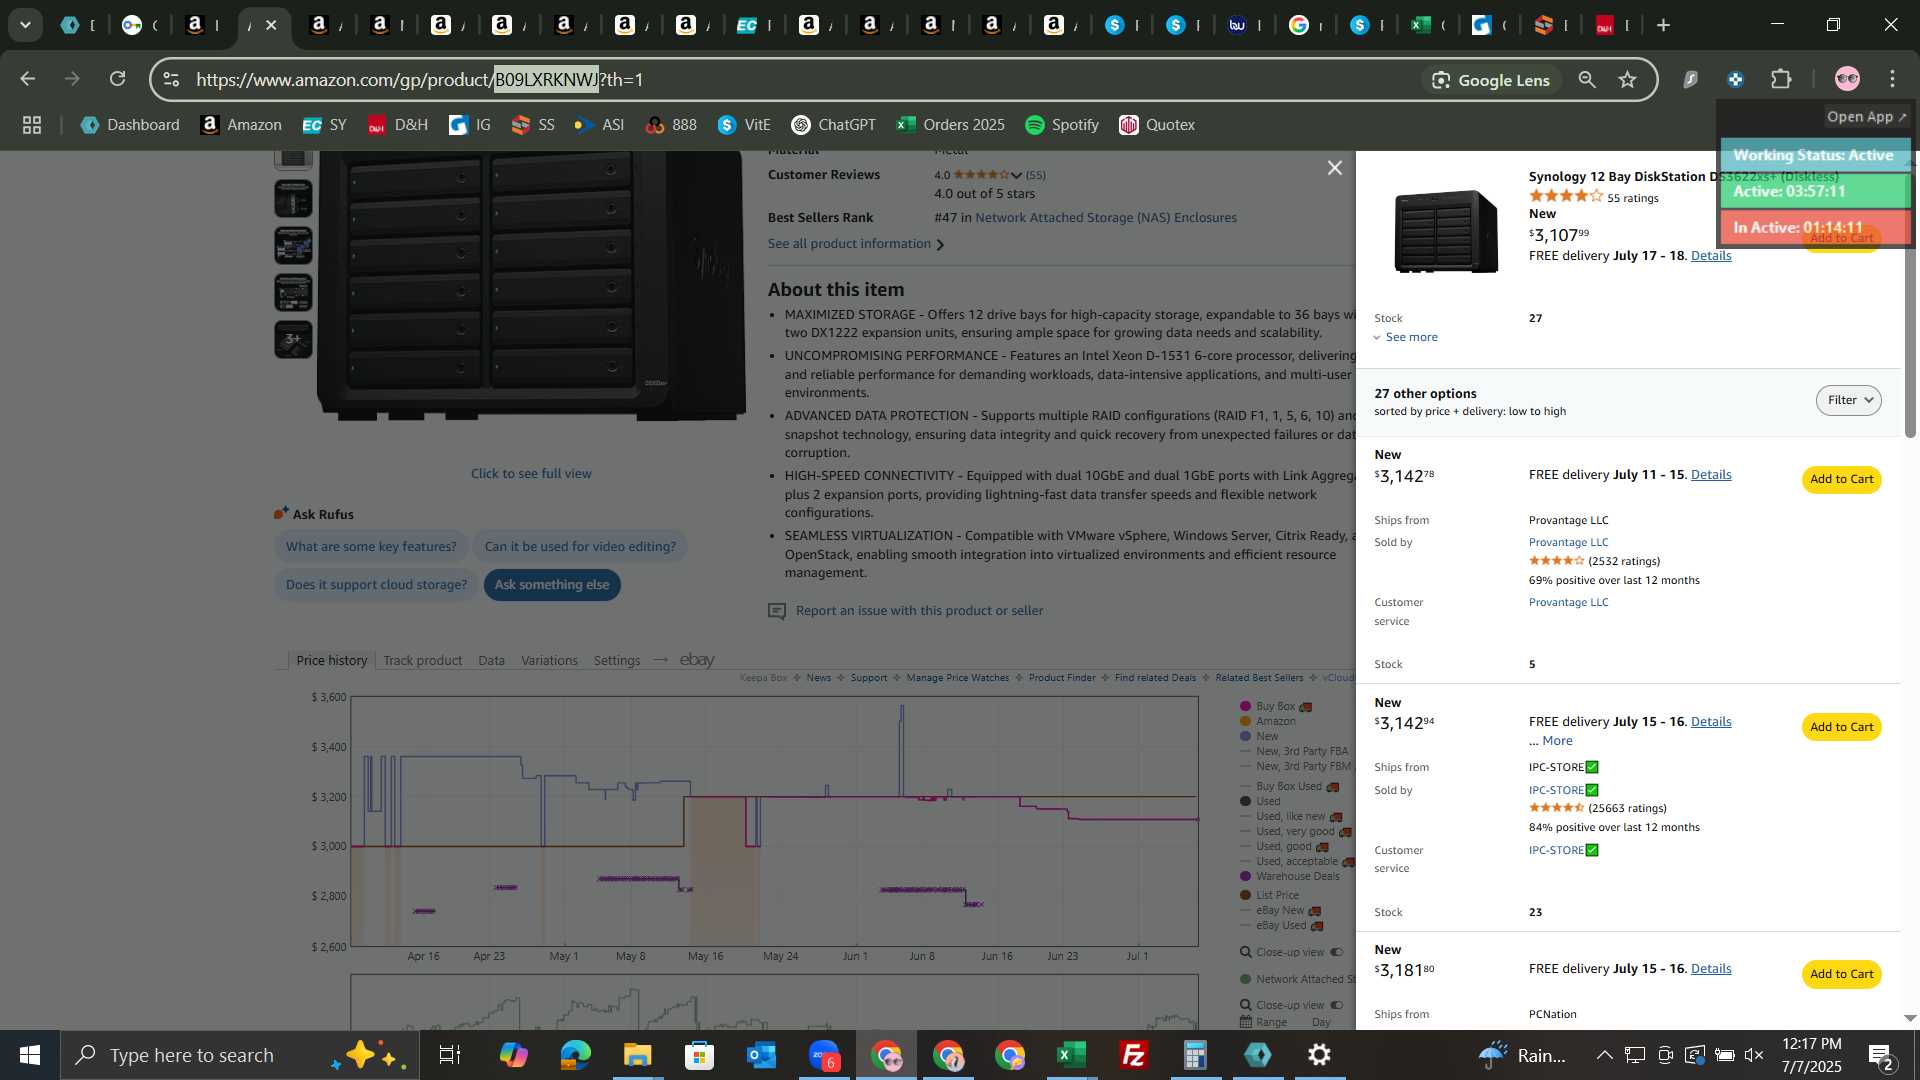Click Ask something else Rufus button
The image size is (1920, 1080).
coord(552,585)
